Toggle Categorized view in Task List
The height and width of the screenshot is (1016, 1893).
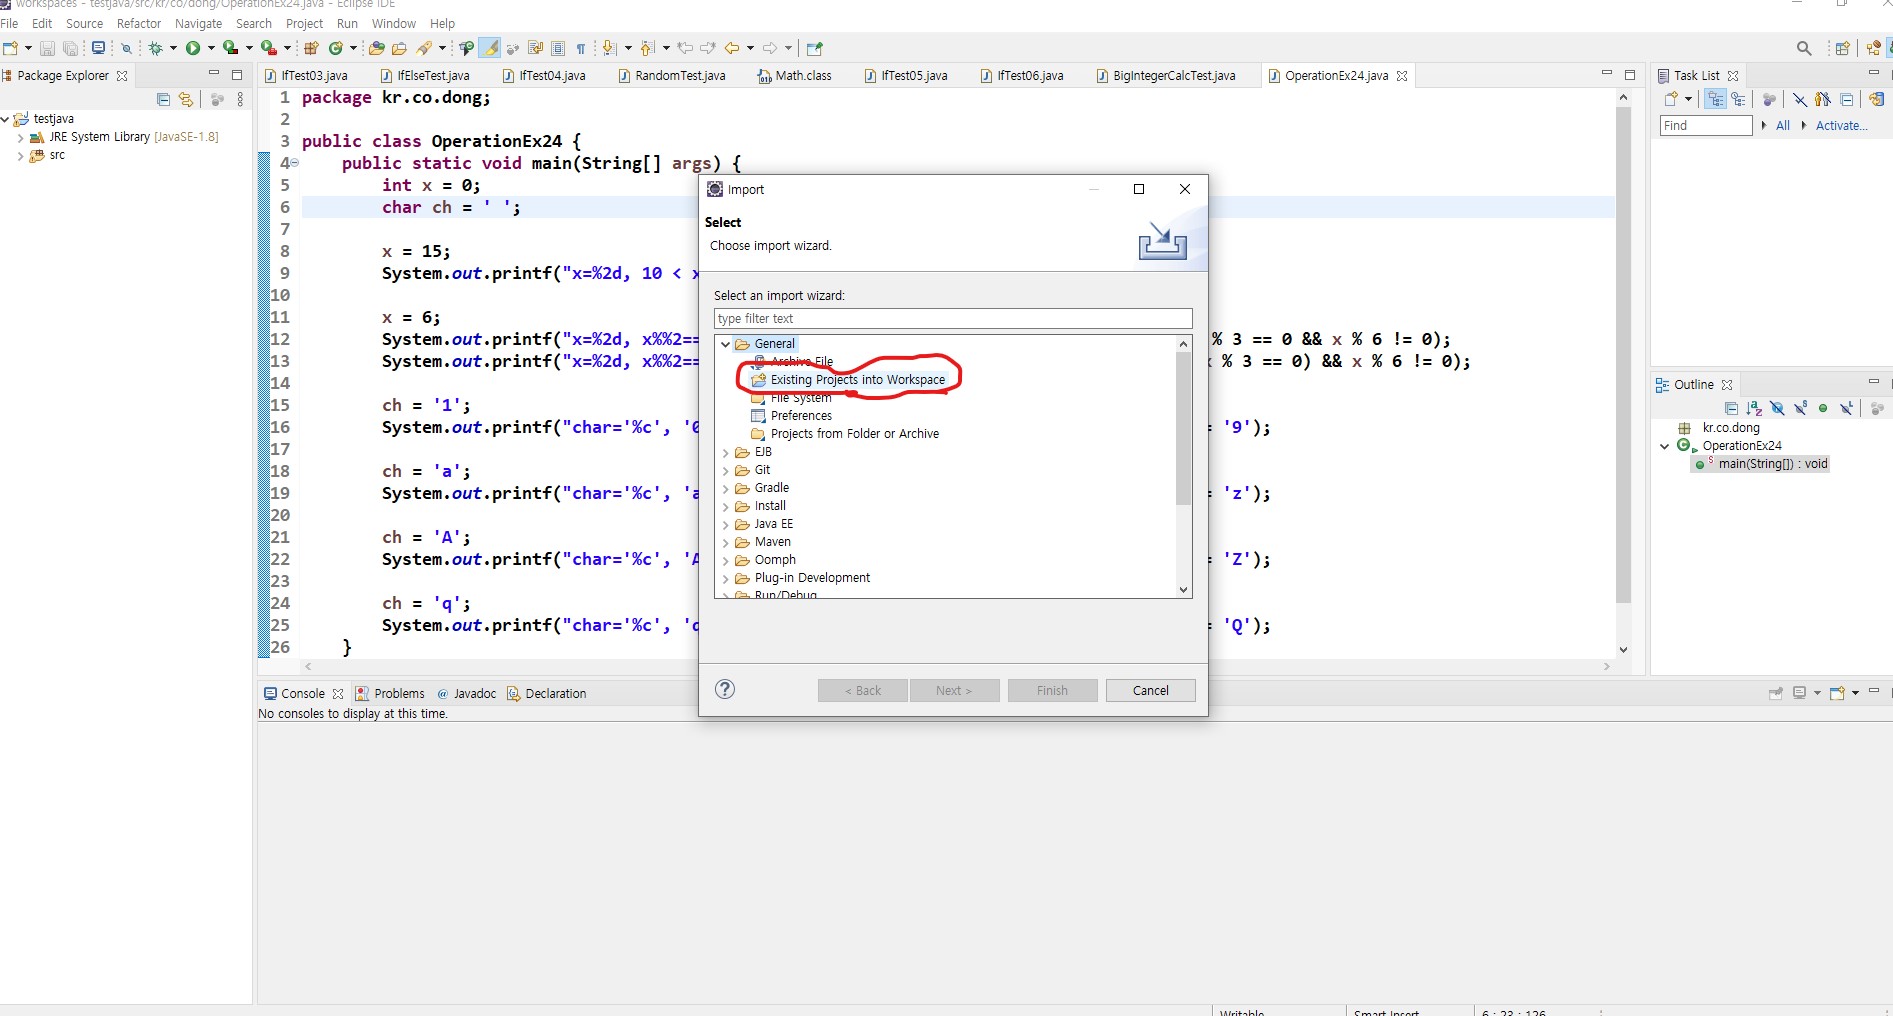(1716, 99)
